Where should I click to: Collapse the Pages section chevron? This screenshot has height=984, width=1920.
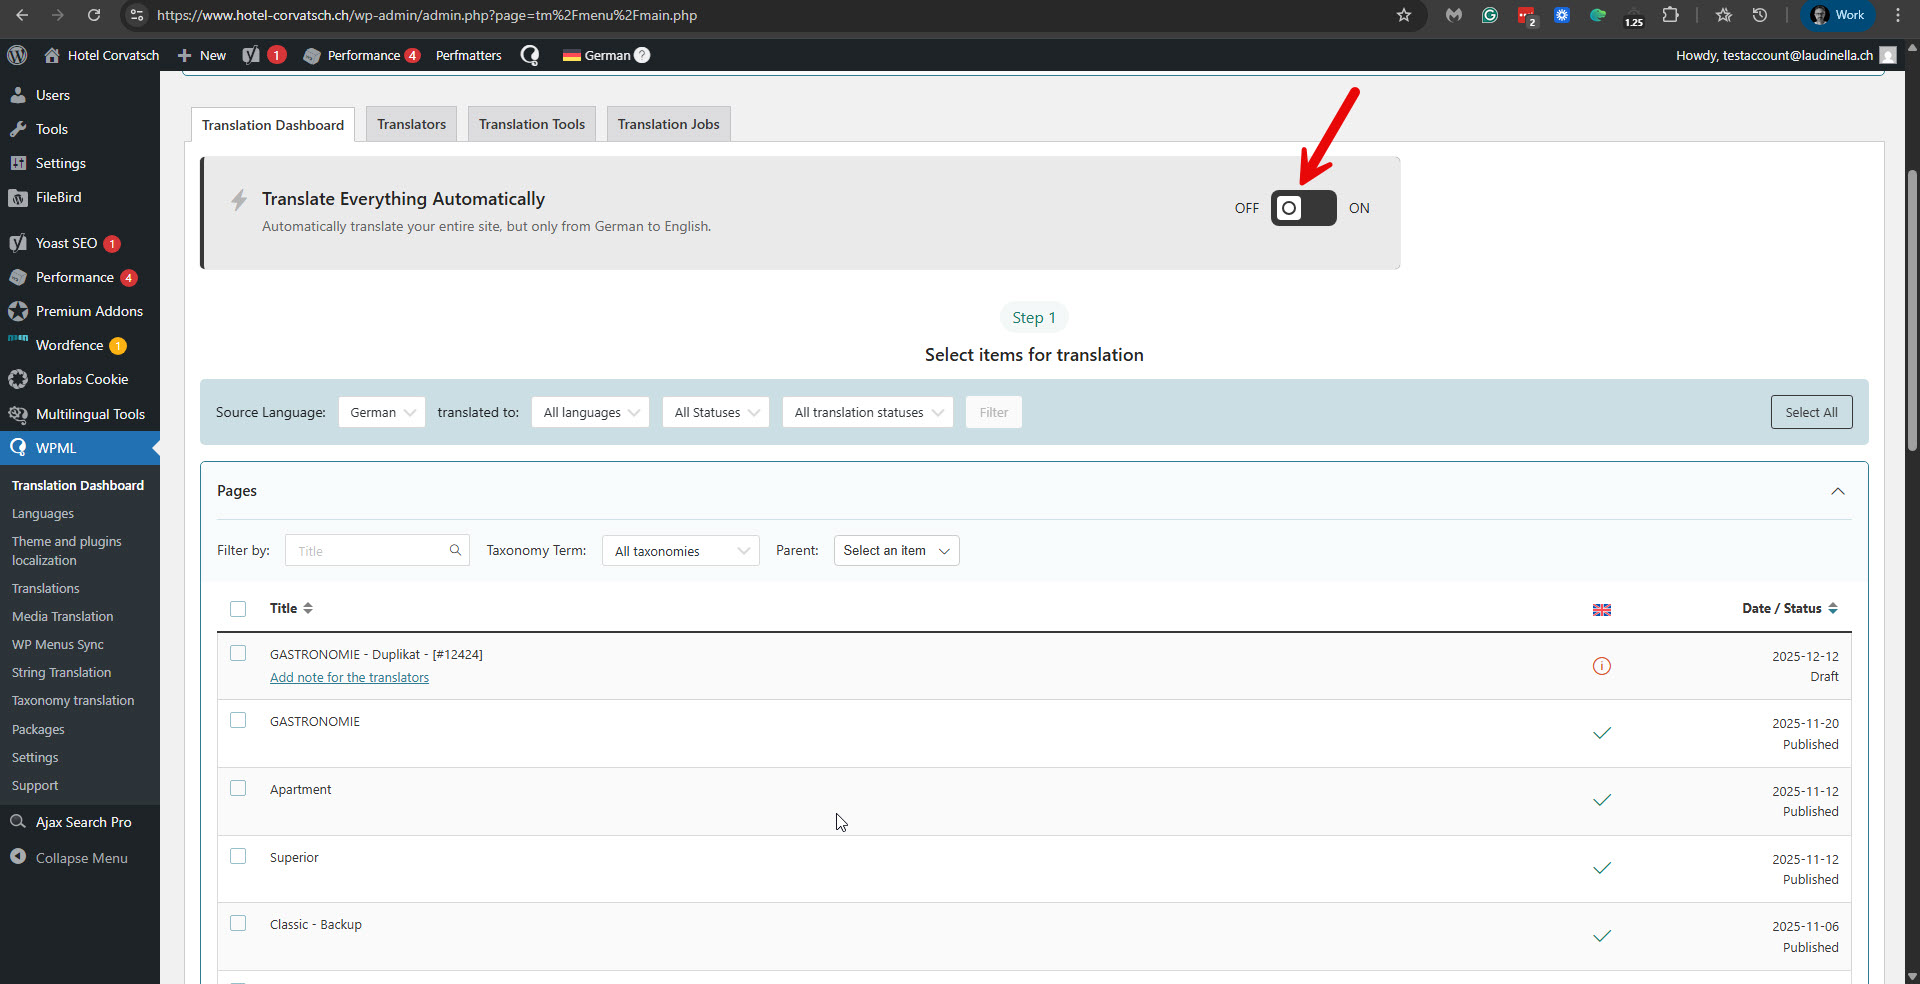[x=1837, y=491]
